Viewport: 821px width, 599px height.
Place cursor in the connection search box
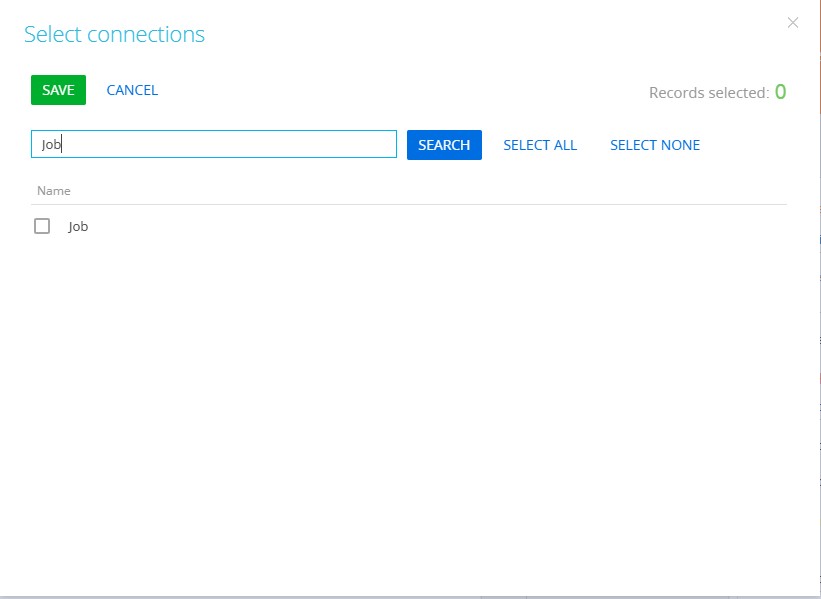[214, 145]
